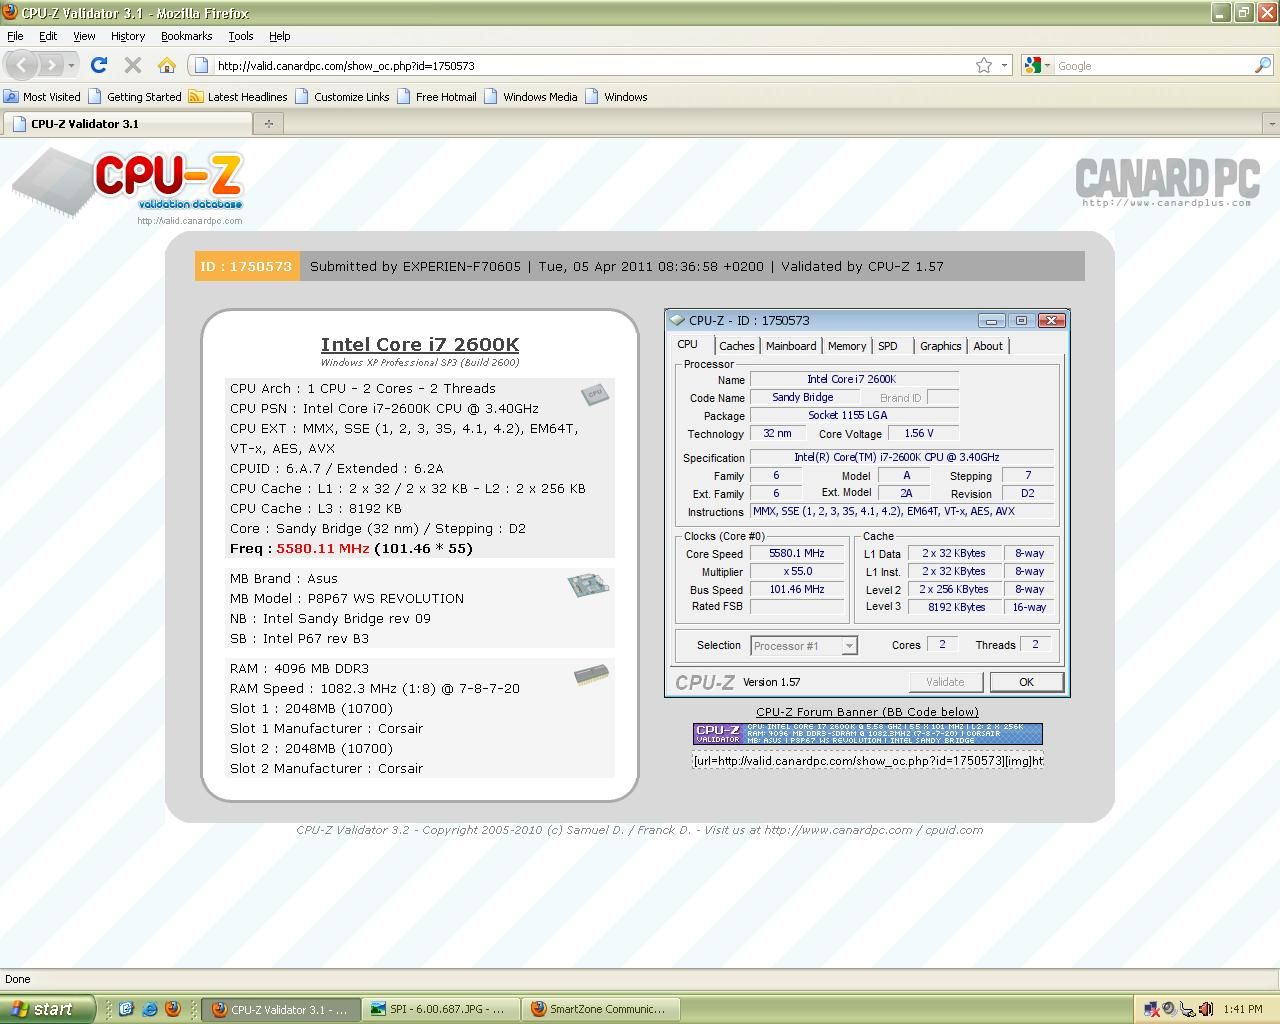Click the Forward arrow button
Viewport: 1280px width, 1024px height.
click(51, 66)
